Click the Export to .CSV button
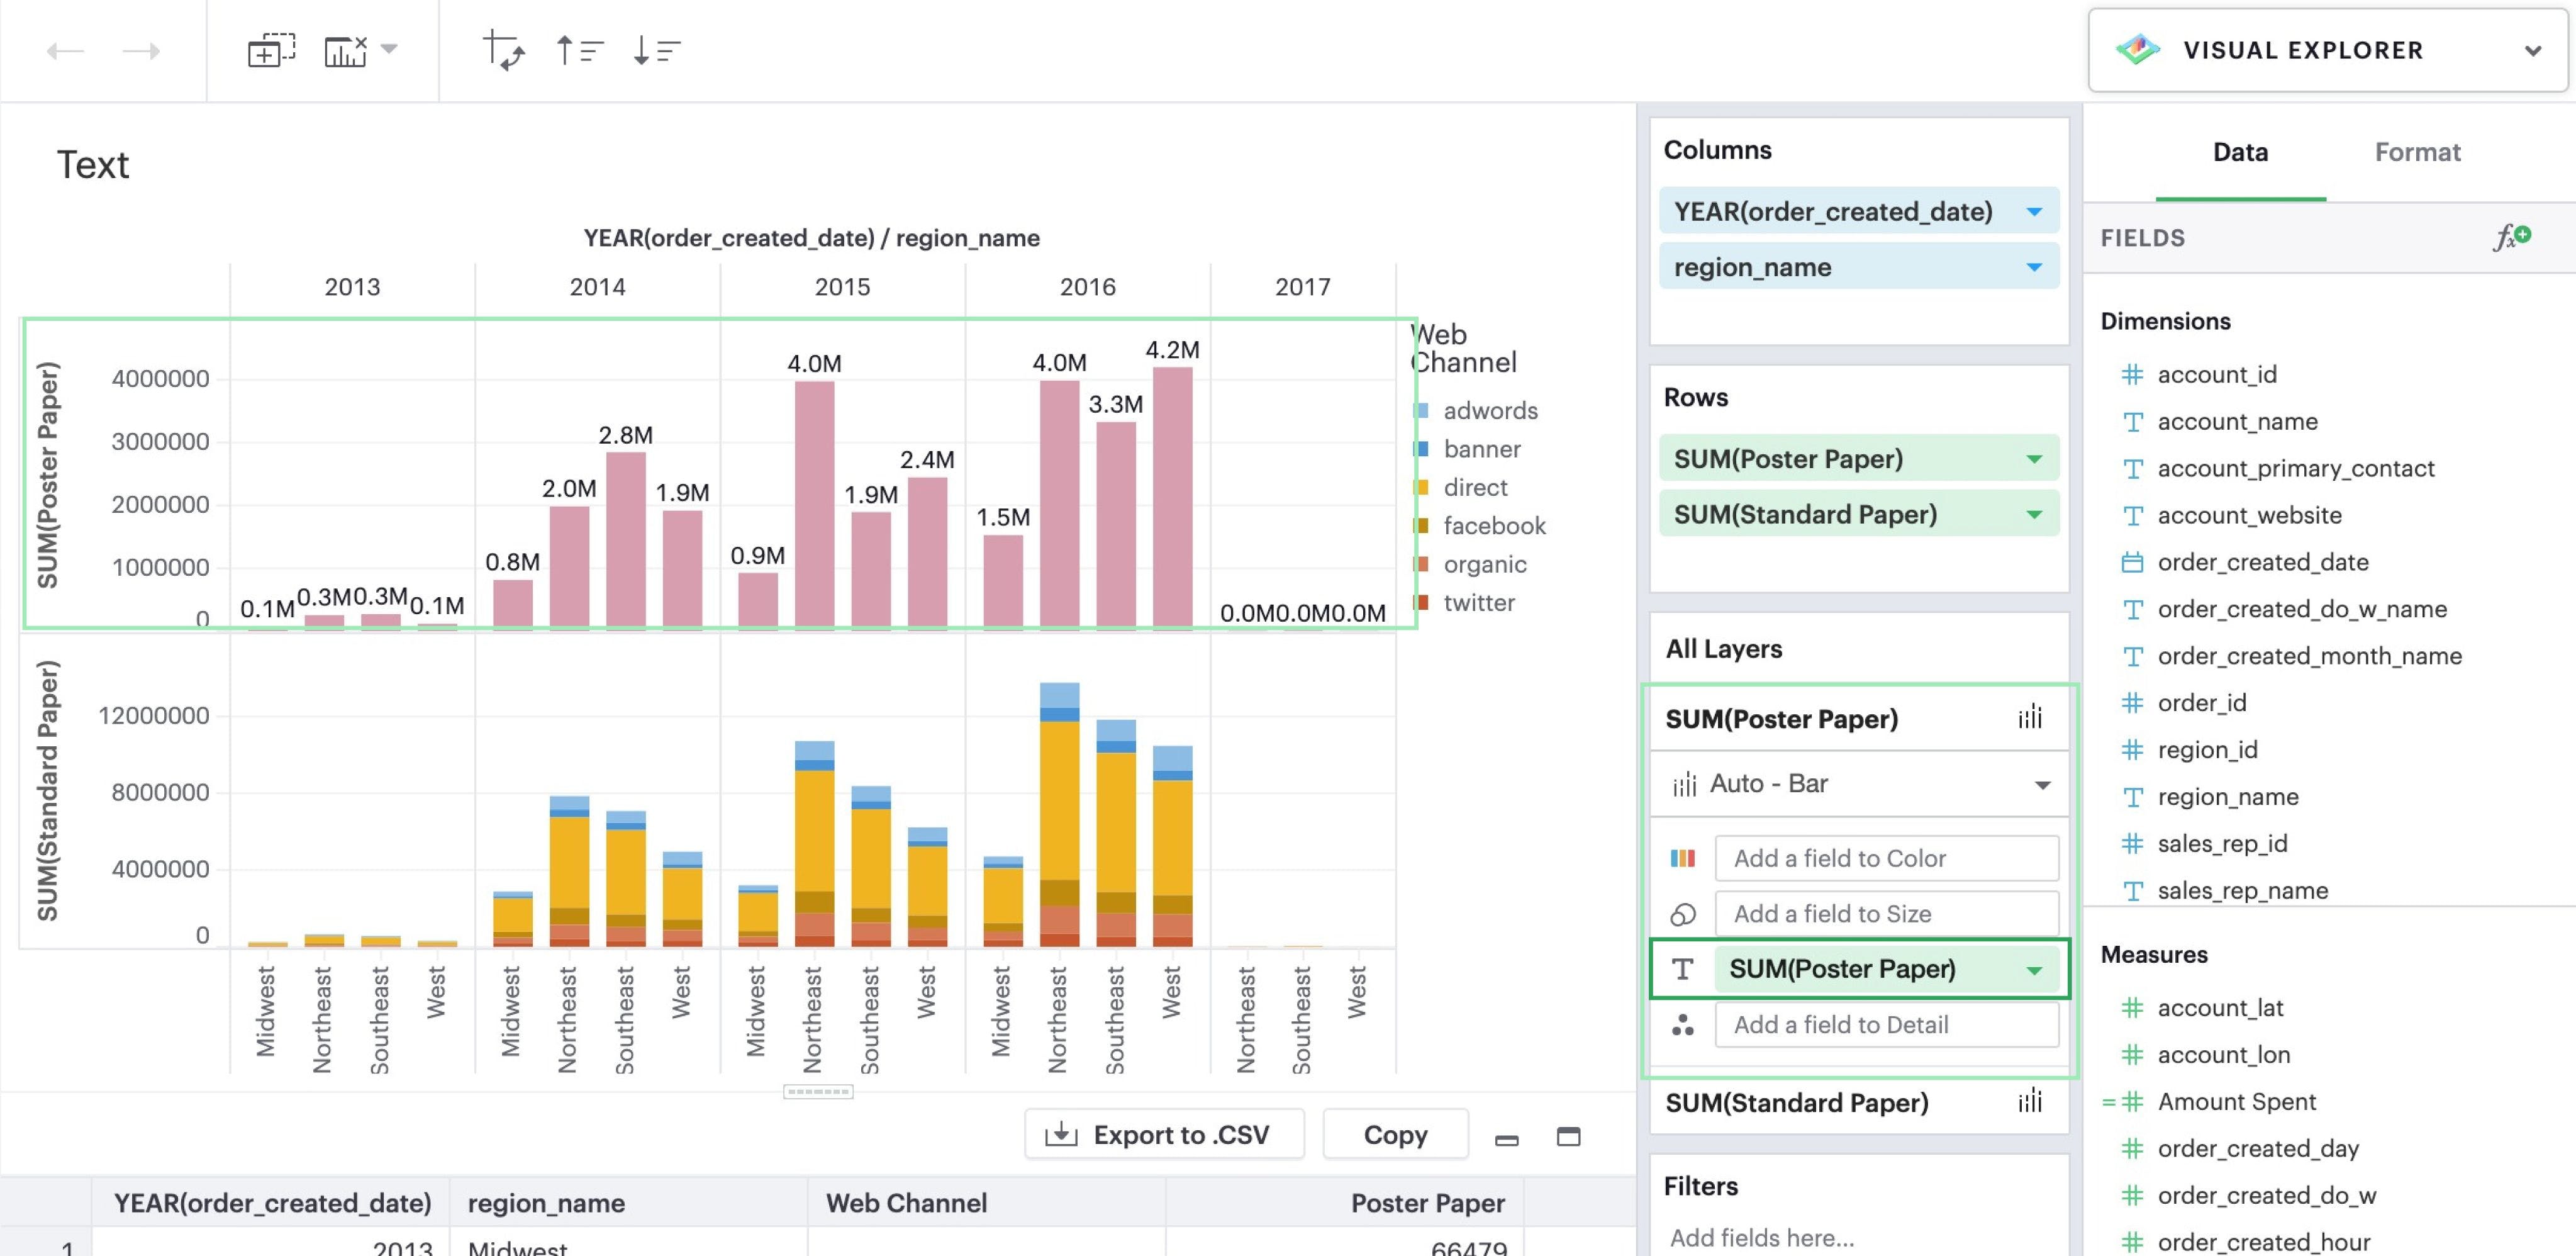2576x1256 pixels. coord(1163,1134)
